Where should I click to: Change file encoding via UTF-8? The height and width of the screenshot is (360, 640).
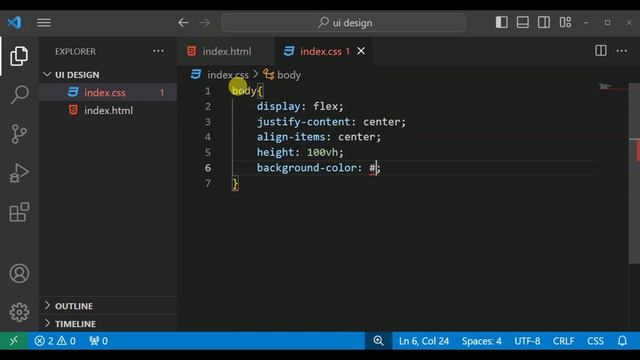coord(527,341)
